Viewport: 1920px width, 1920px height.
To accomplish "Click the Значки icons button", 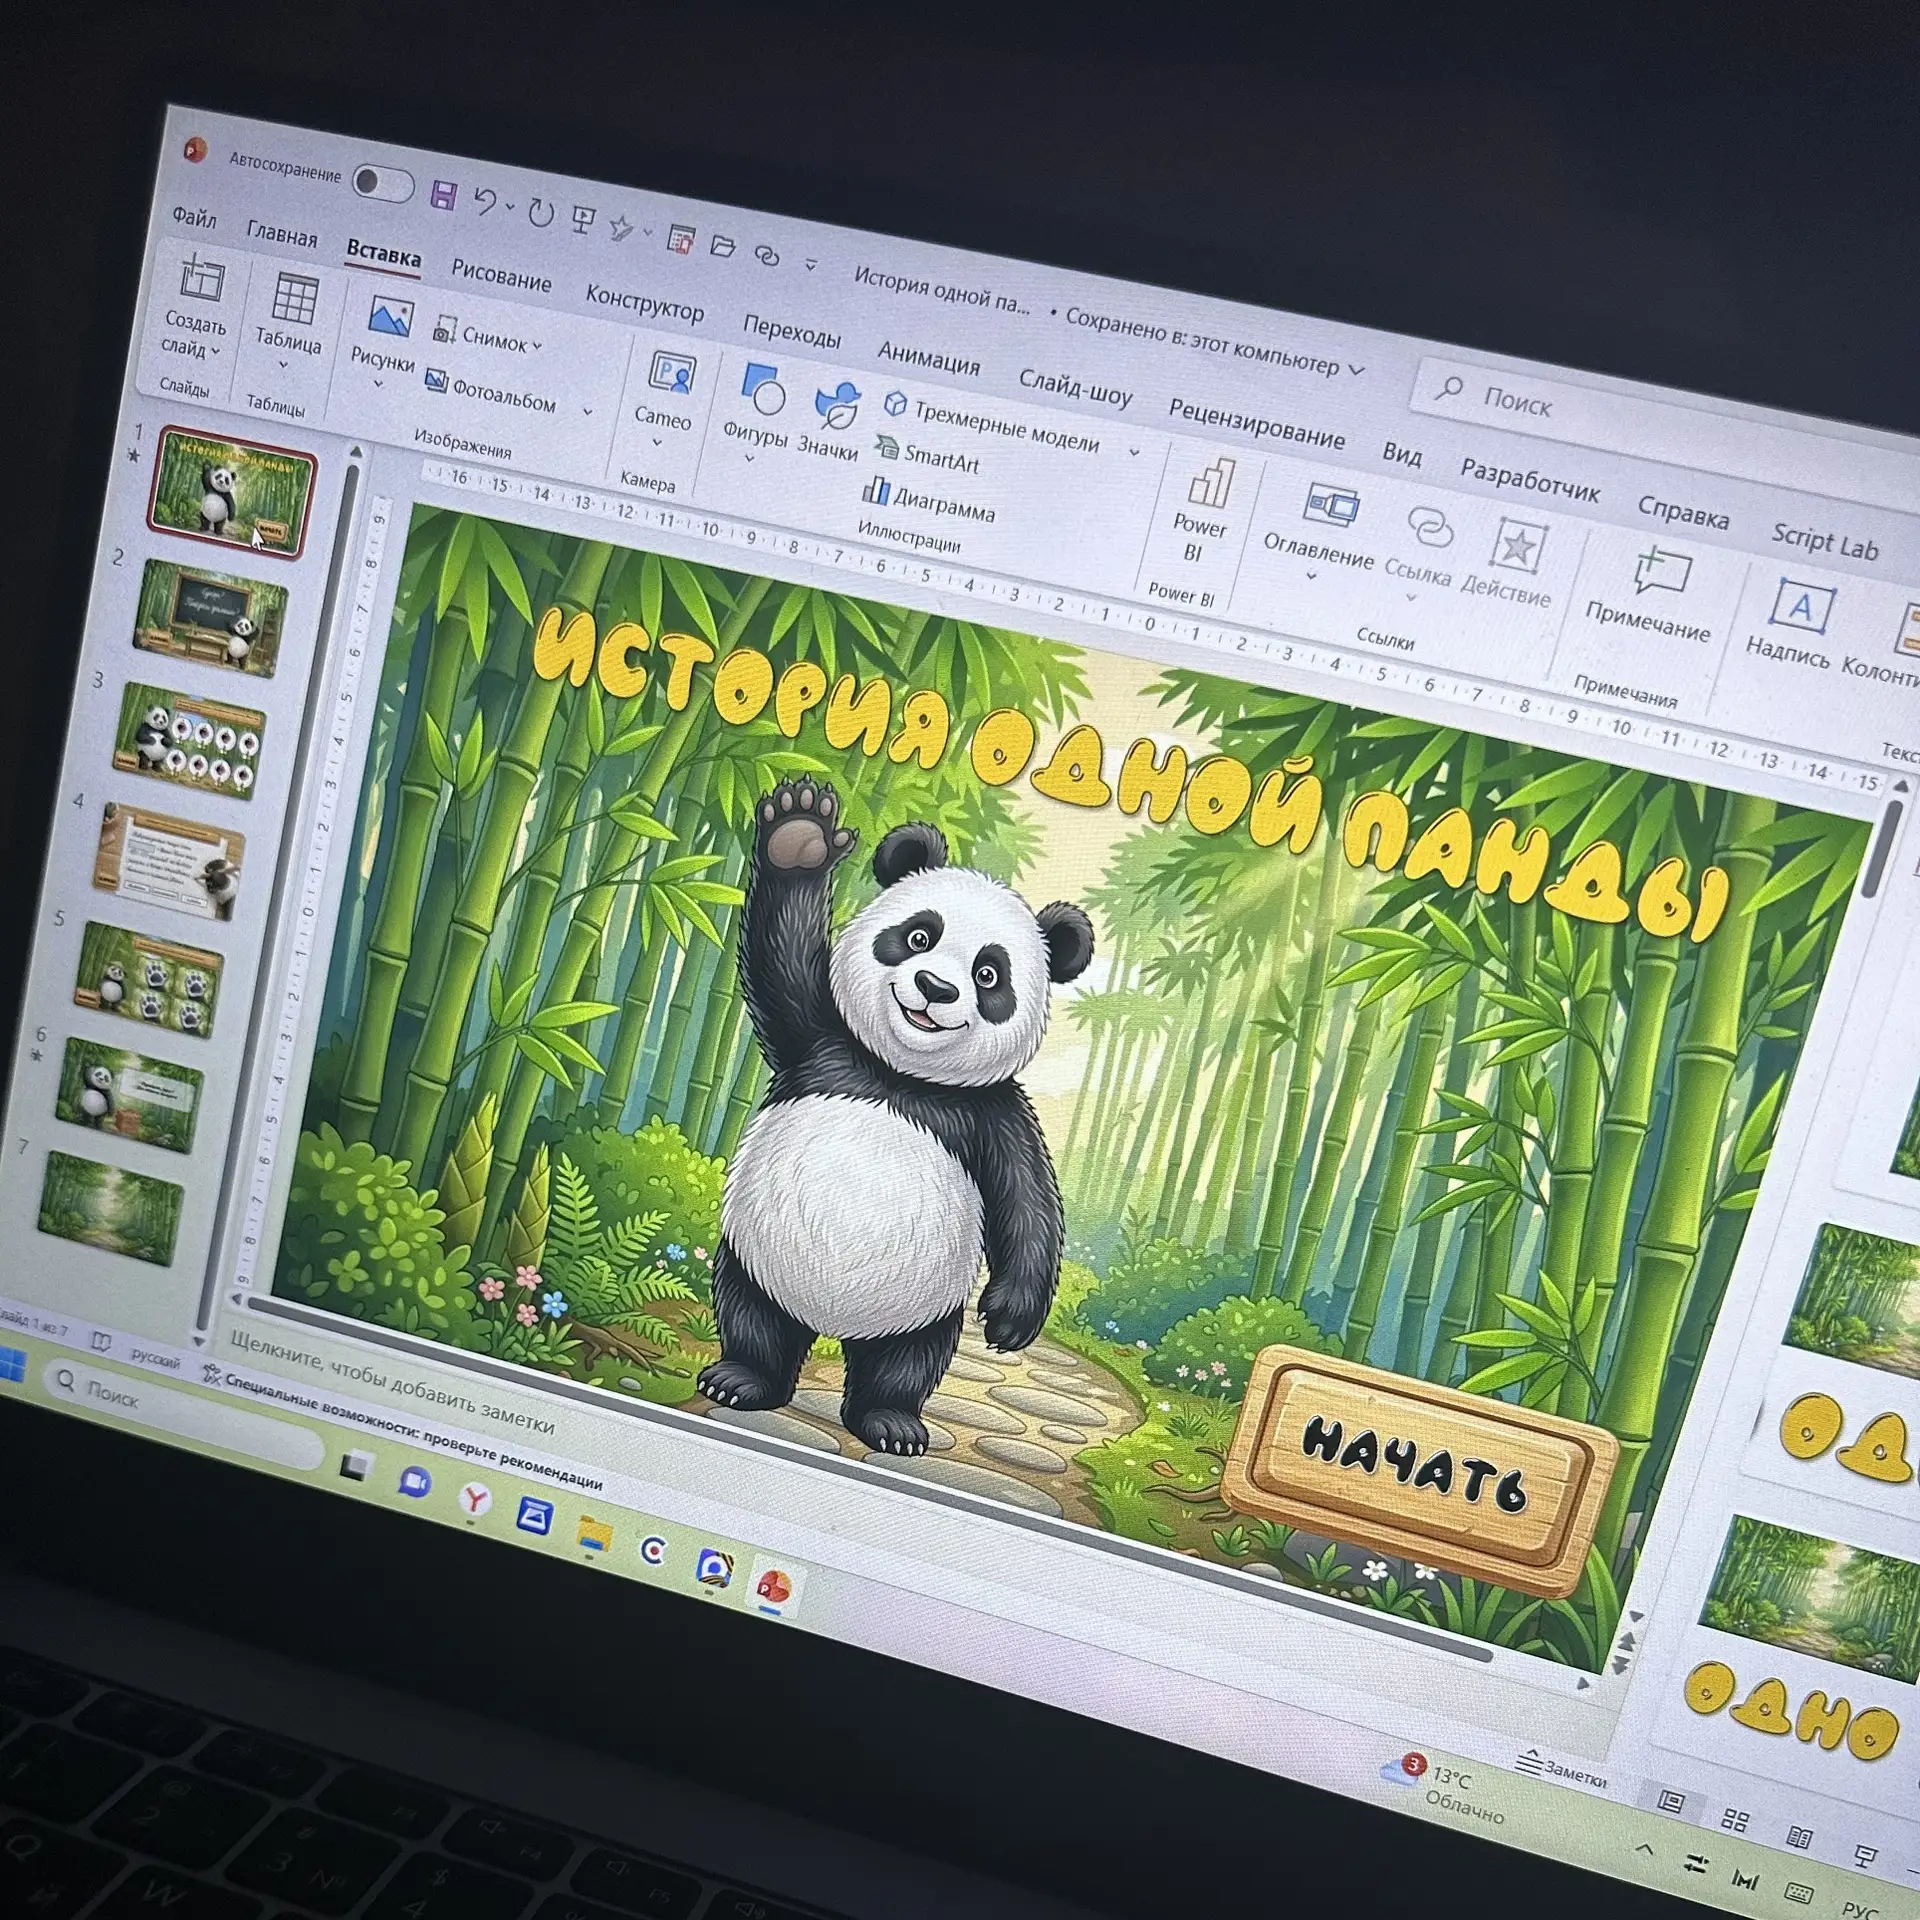I will [837, 405].
